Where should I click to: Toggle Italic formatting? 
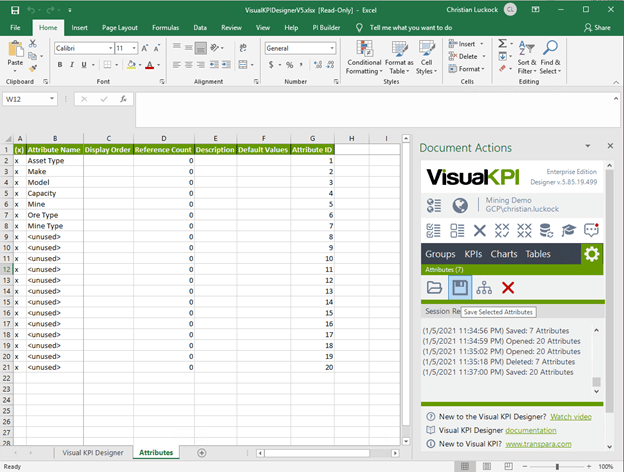(x=72, y=64)
